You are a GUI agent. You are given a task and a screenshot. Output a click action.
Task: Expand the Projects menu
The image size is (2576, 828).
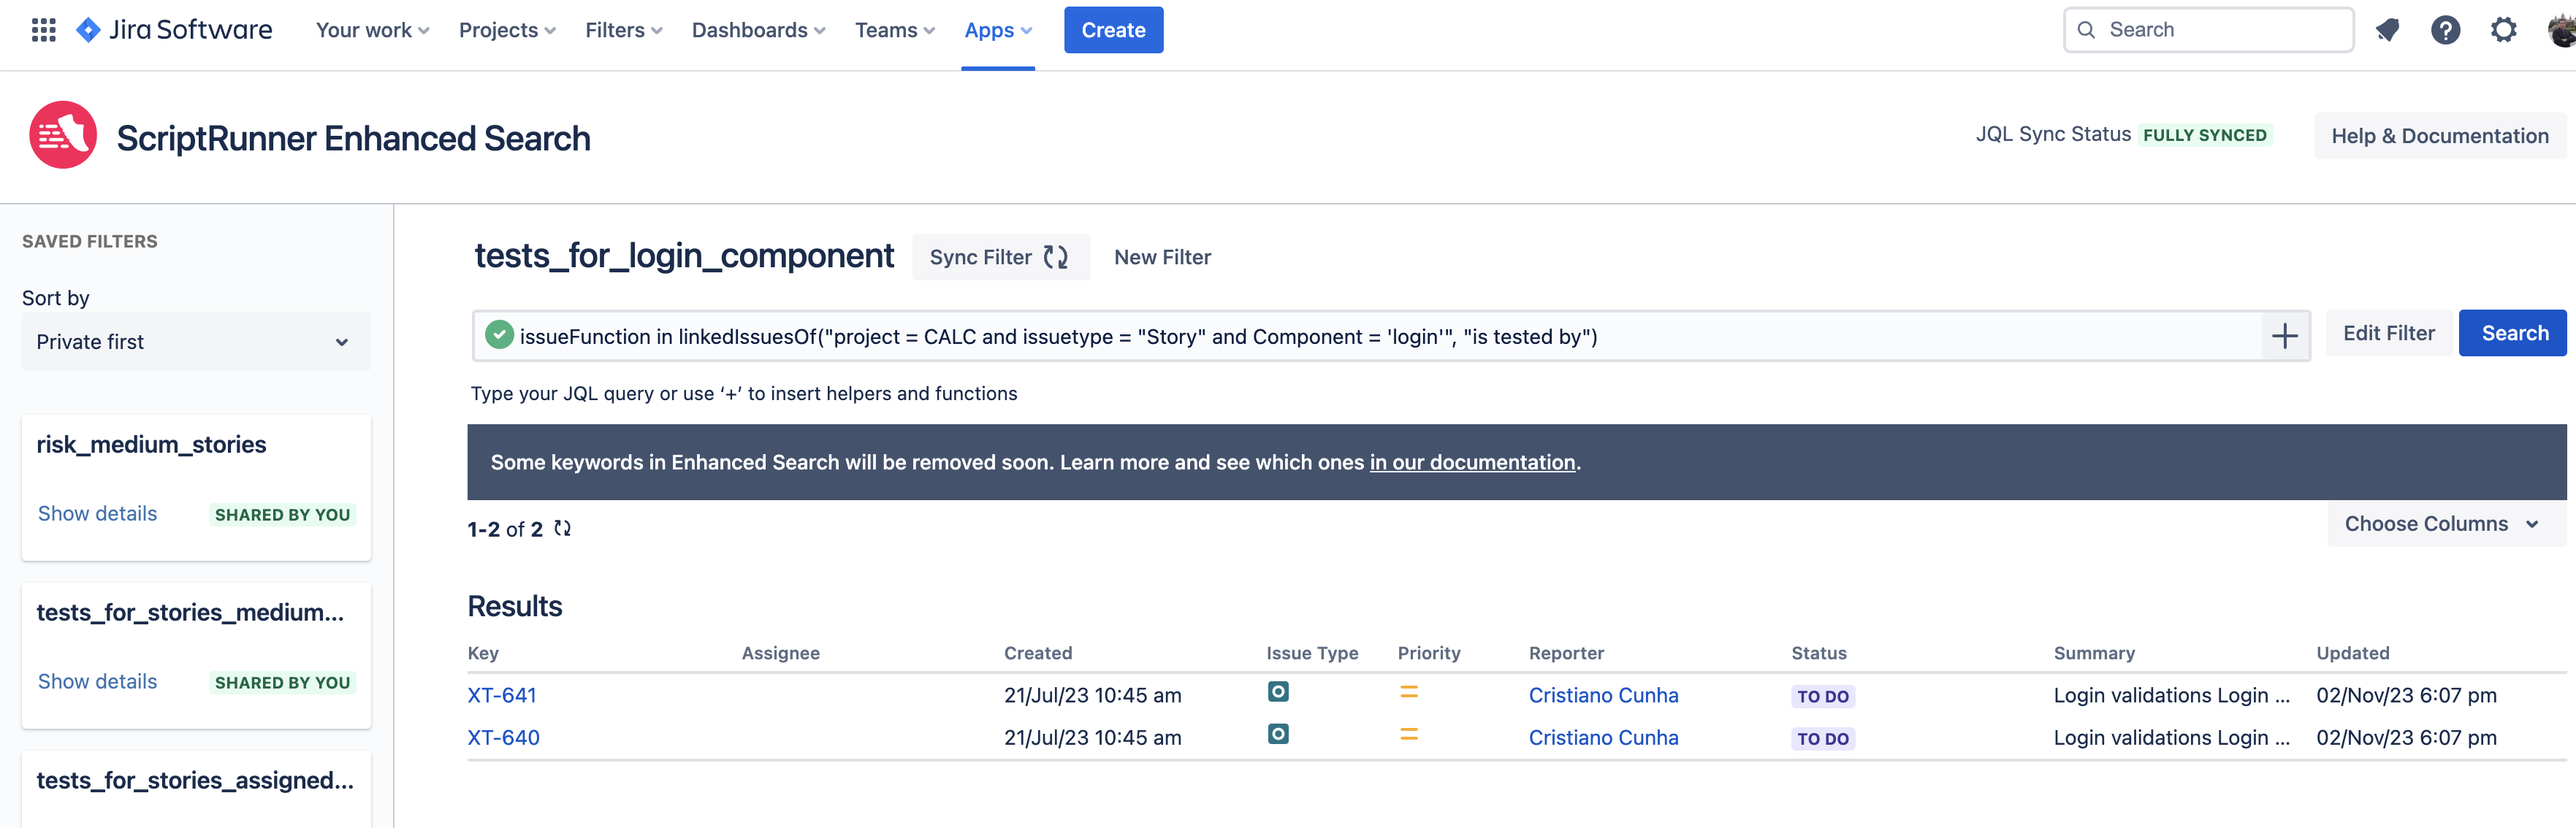[x=507, y=30]
